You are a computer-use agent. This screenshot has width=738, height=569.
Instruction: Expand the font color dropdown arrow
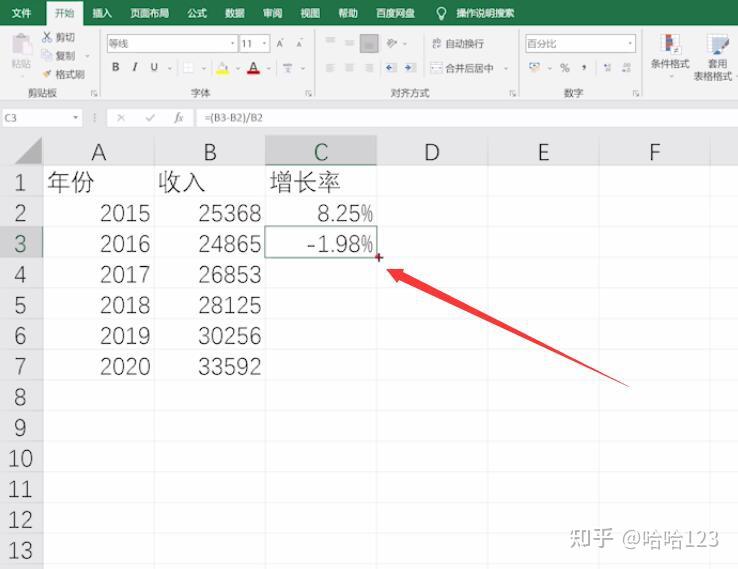(269, 69)
